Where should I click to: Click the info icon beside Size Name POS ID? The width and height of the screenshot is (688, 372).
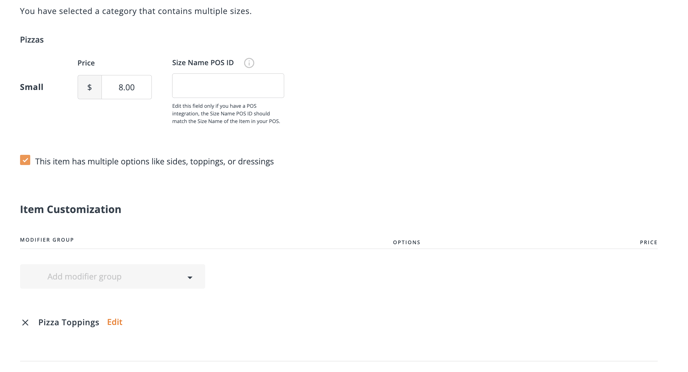click(249, 63)
